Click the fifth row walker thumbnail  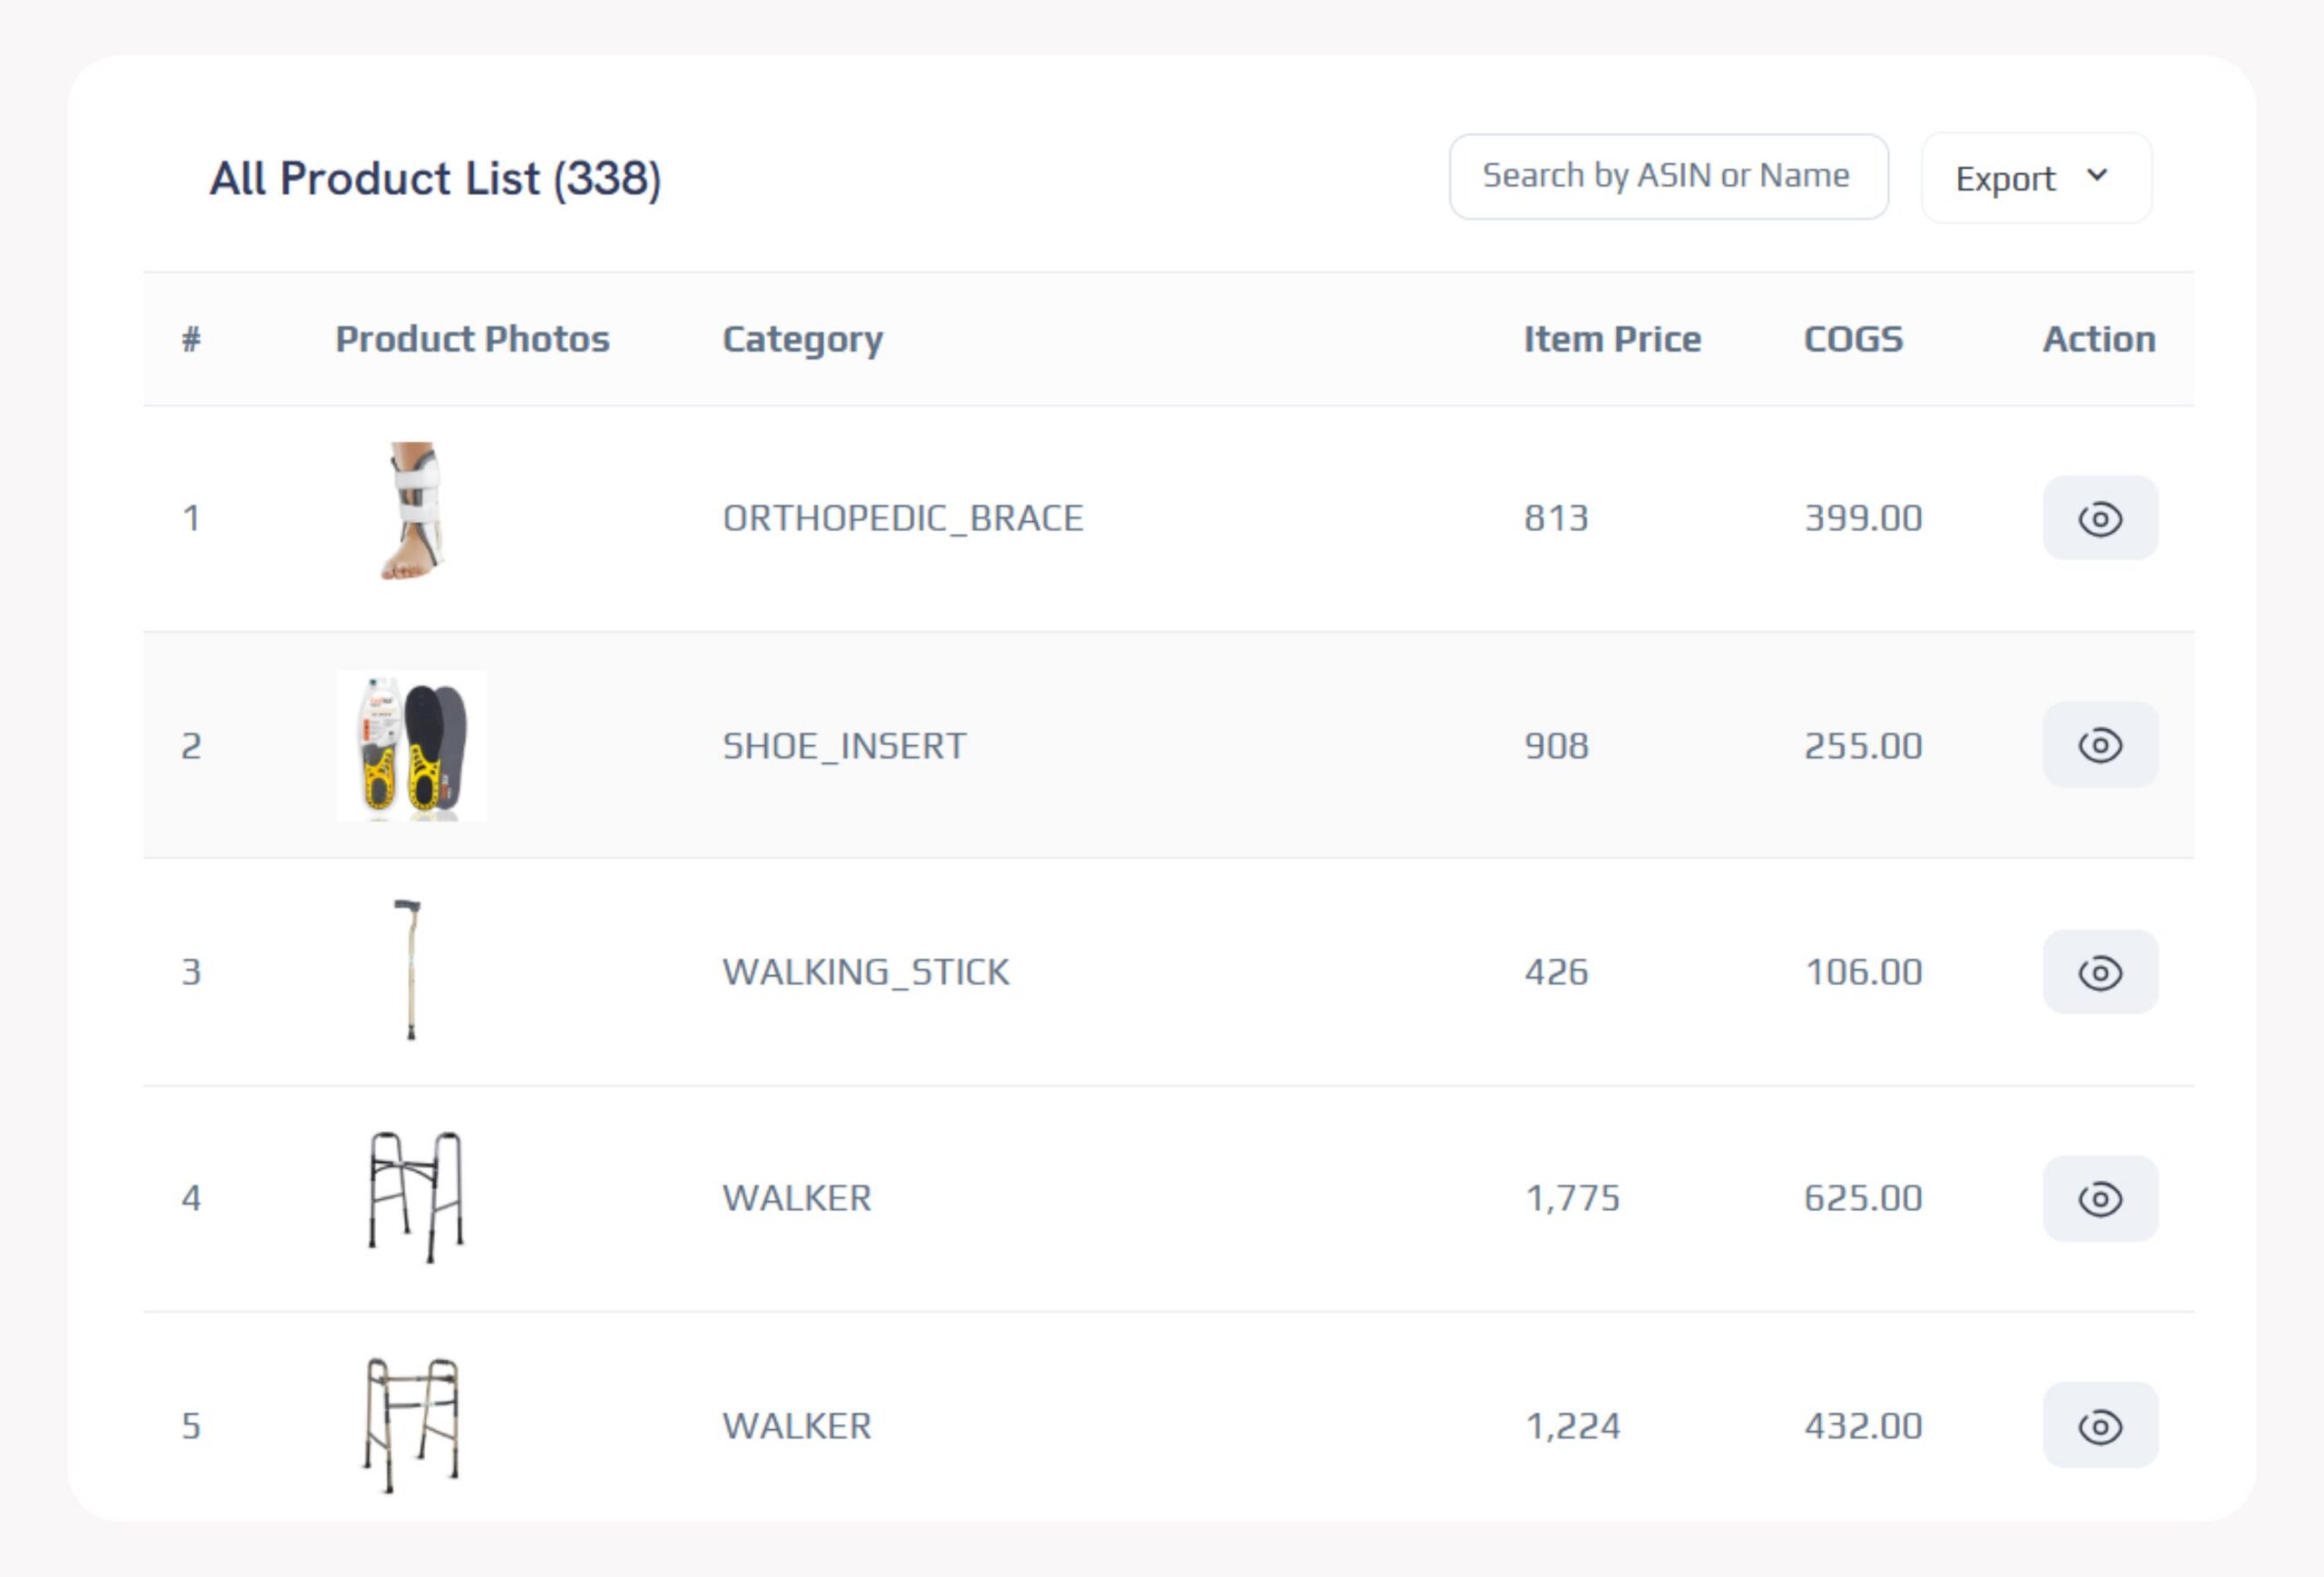tap(411, 1424)
